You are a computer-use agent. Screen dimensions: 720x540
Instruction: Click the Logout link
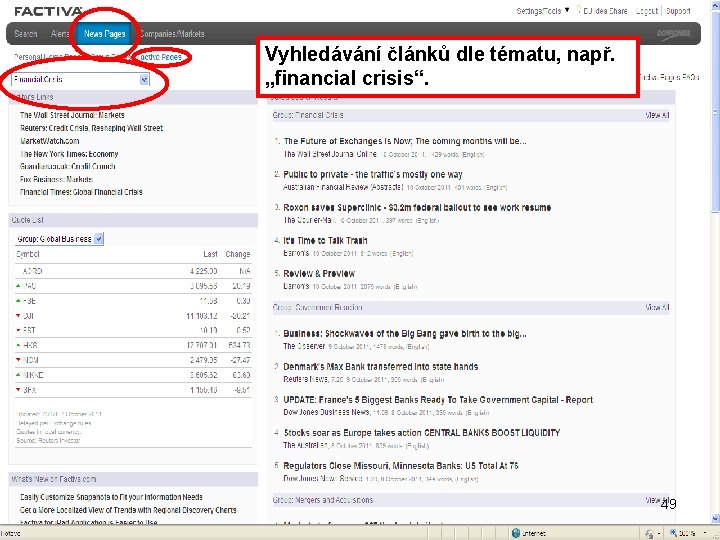tap(647, 11)
